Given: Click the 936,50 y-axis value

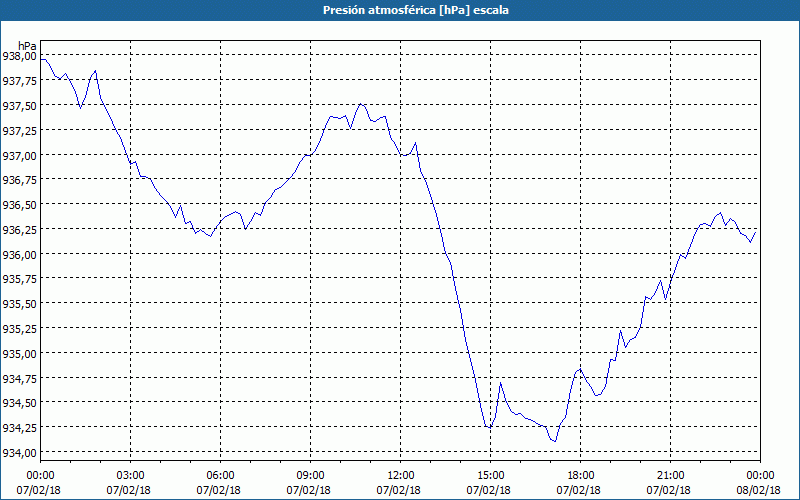Looking at the screenshot, I should click(18, 205).
